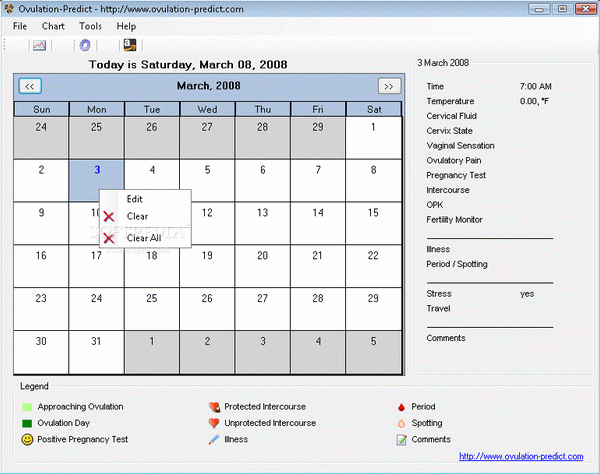This screenshot has width=600, height=474.
Task: Open the File menu
Action: (x=20, y=26)
